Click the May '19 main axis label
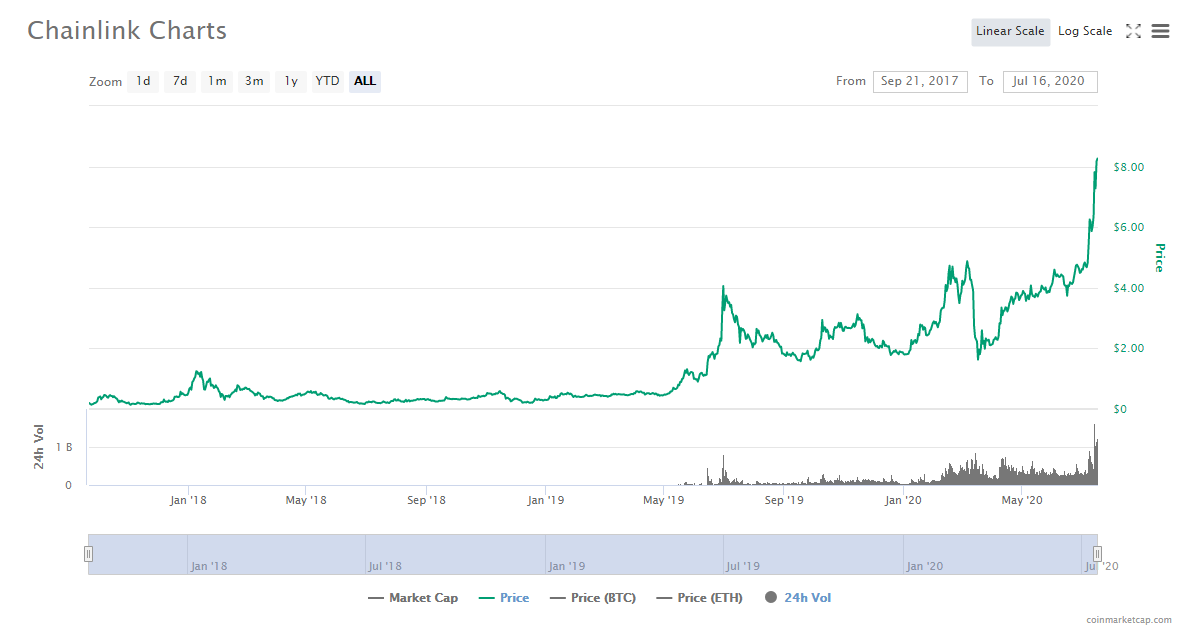 [664, 500]
